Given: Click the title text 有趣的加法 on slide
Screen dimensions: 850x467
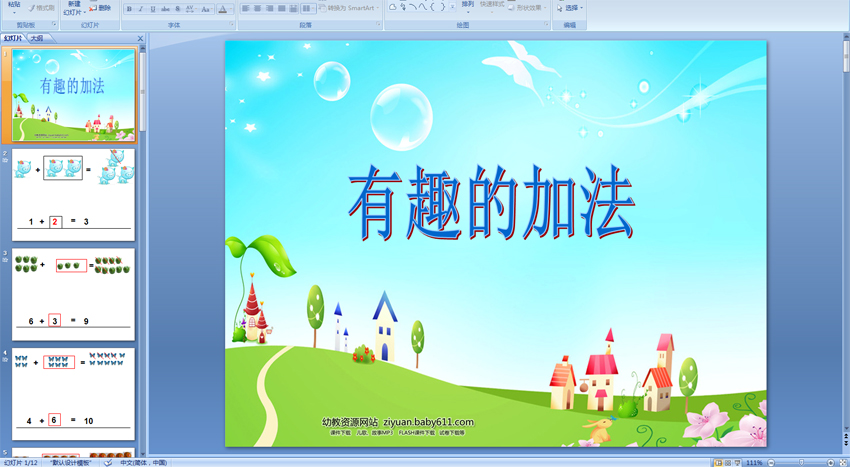Looking at the screenshot, I should [x=491, y=205].
